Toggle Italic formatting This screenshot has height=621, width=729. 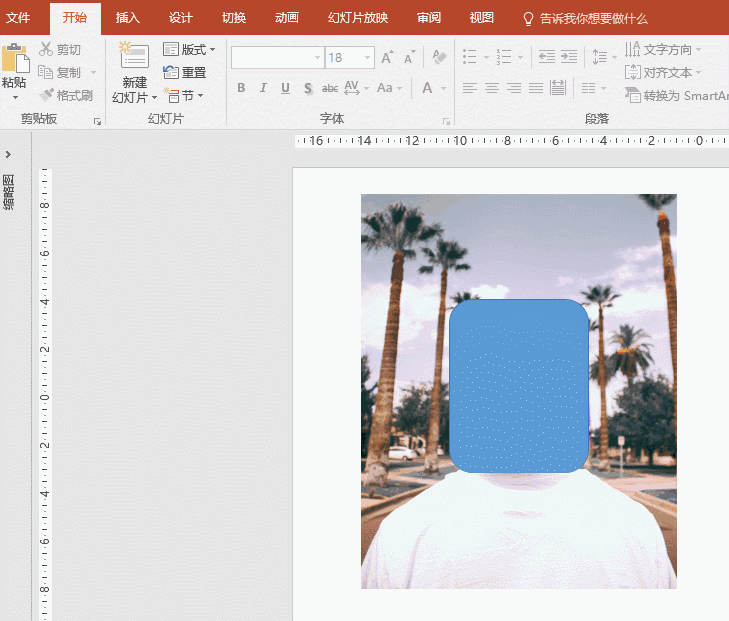click(263, 88)
